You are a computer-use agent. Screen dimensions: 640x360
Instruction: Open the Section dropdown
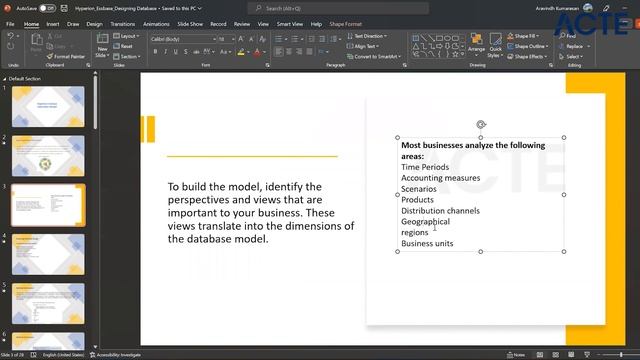[x=127, y=56]
